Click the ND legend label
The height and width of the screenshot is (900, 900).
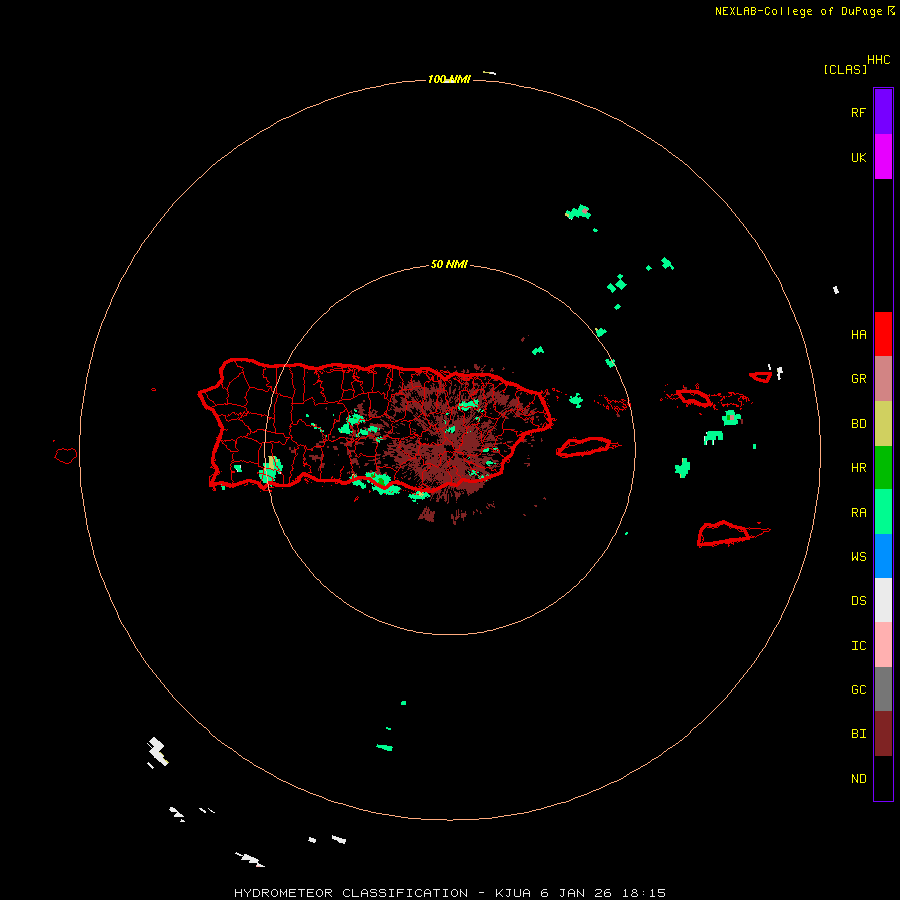pyautogui.click(x=858, y=779)
